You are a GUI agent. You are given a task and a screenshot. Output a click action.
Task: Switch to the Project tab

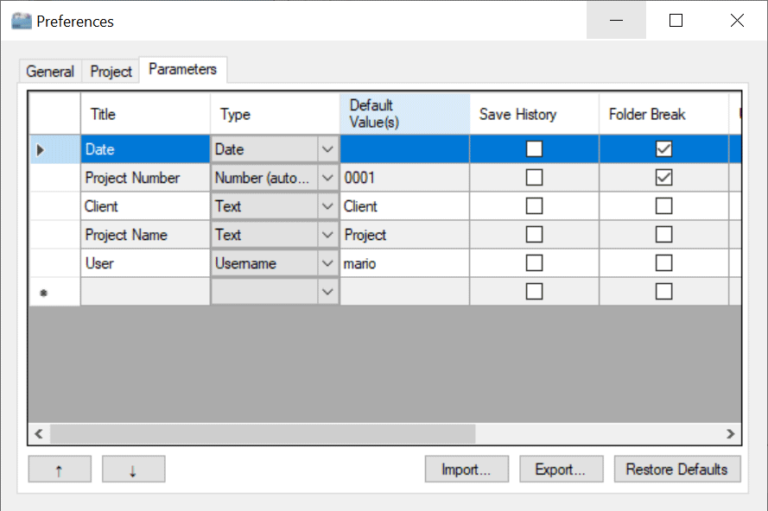(x=111, y=71)
